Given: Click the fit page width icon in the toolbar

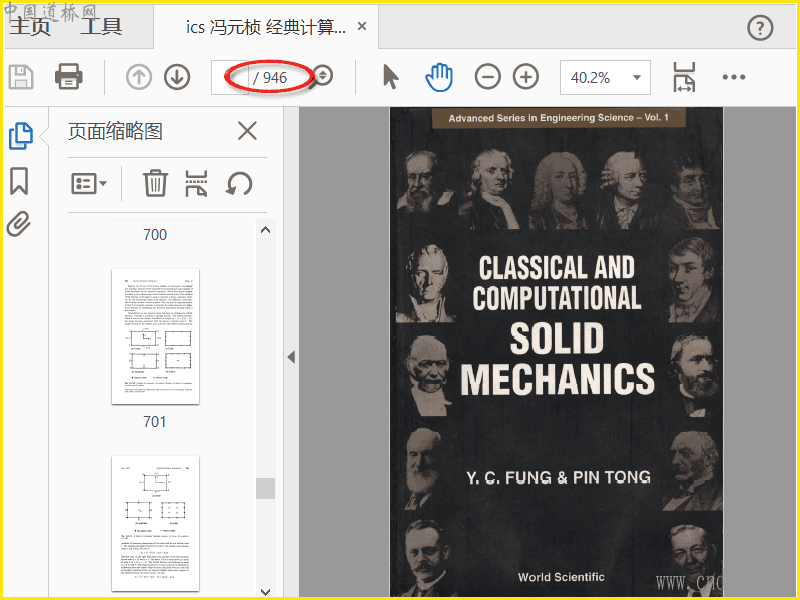Looking at the screenshot, I should pyautogui.click(x=684, y=78).
